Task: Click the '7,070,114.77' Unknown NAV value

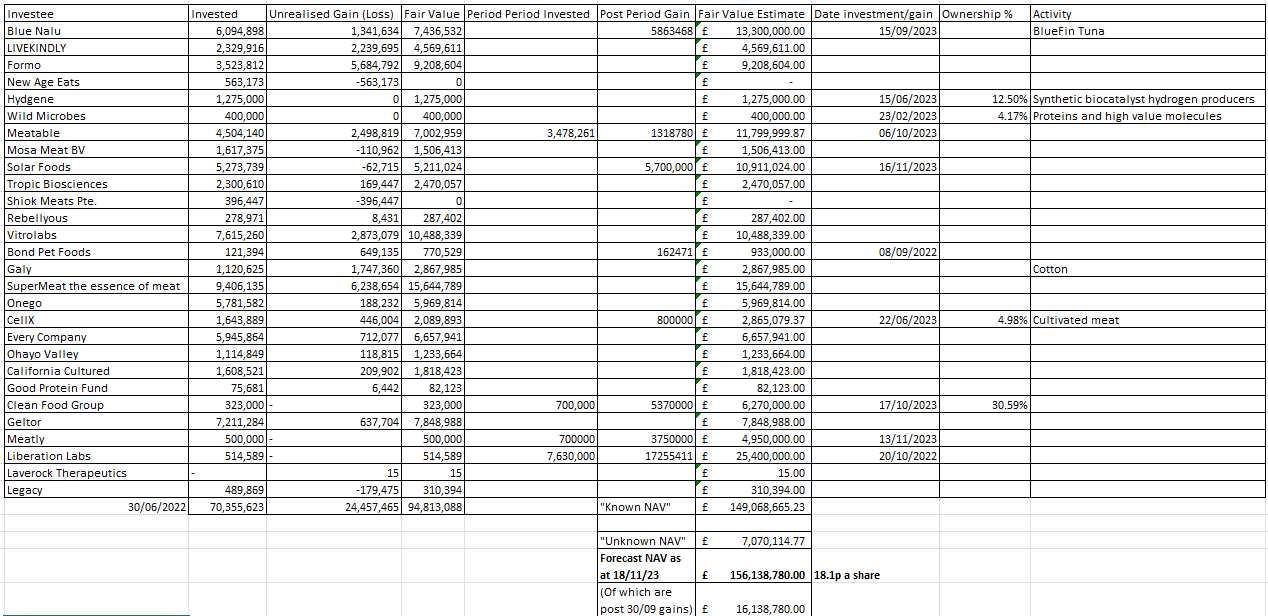Action: (x=753, y=541)
